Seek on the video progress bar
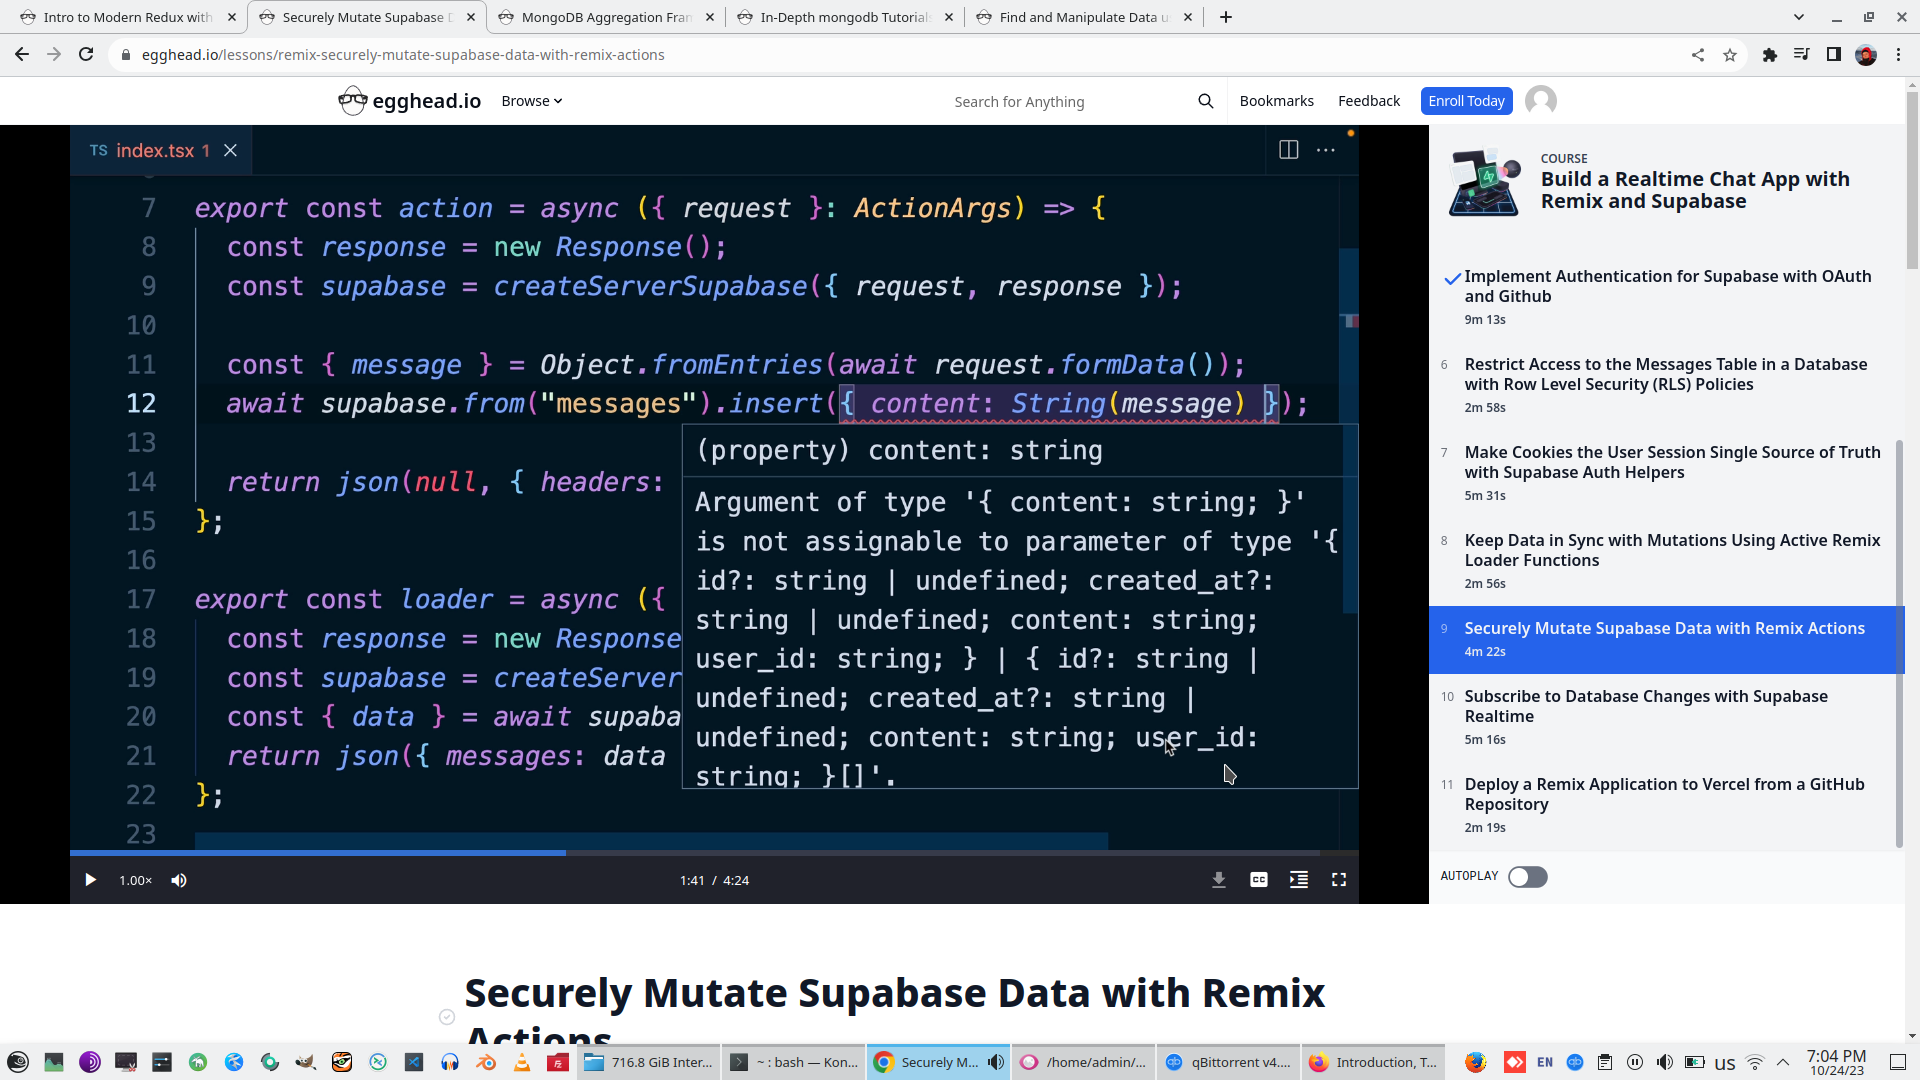Screen dimensions: 1920x1080 [800, 853]
